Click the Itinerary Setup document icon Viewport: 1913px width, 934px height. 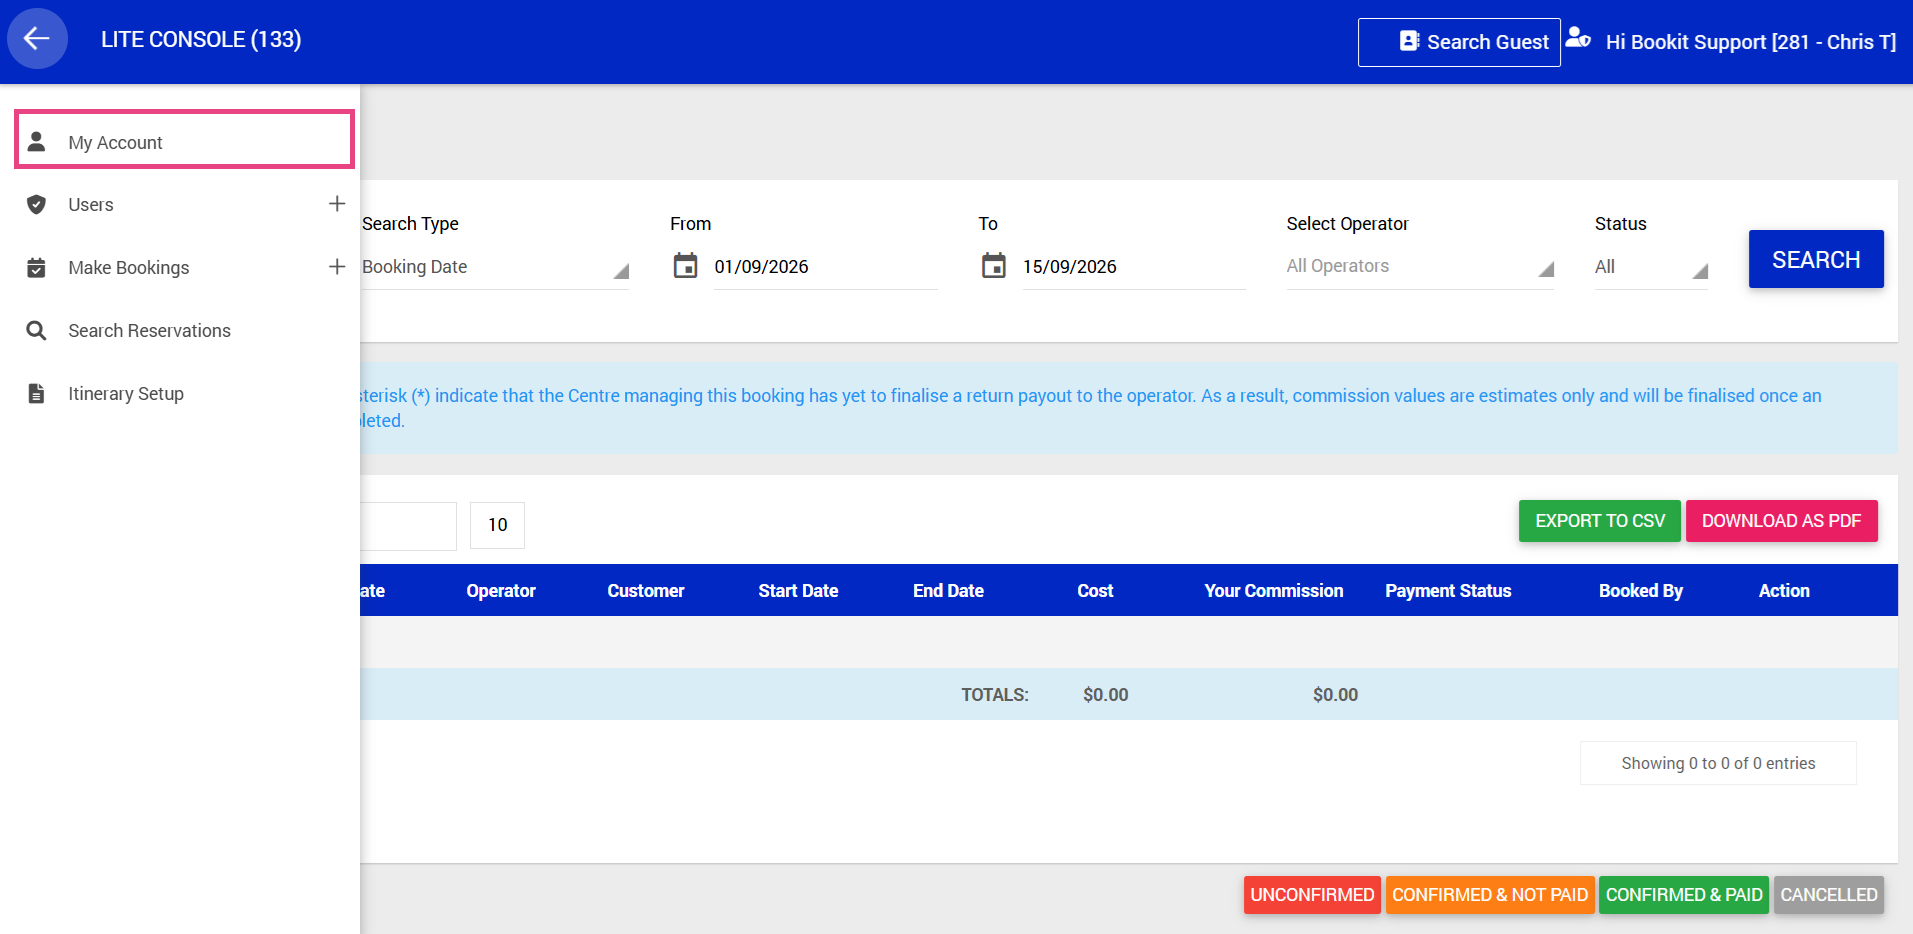click(36, 393)
